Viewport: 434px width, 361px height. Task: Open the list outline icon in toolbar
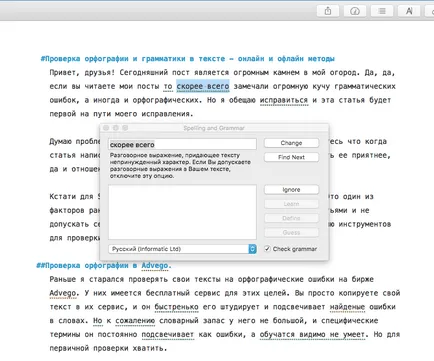coord(382,11)
